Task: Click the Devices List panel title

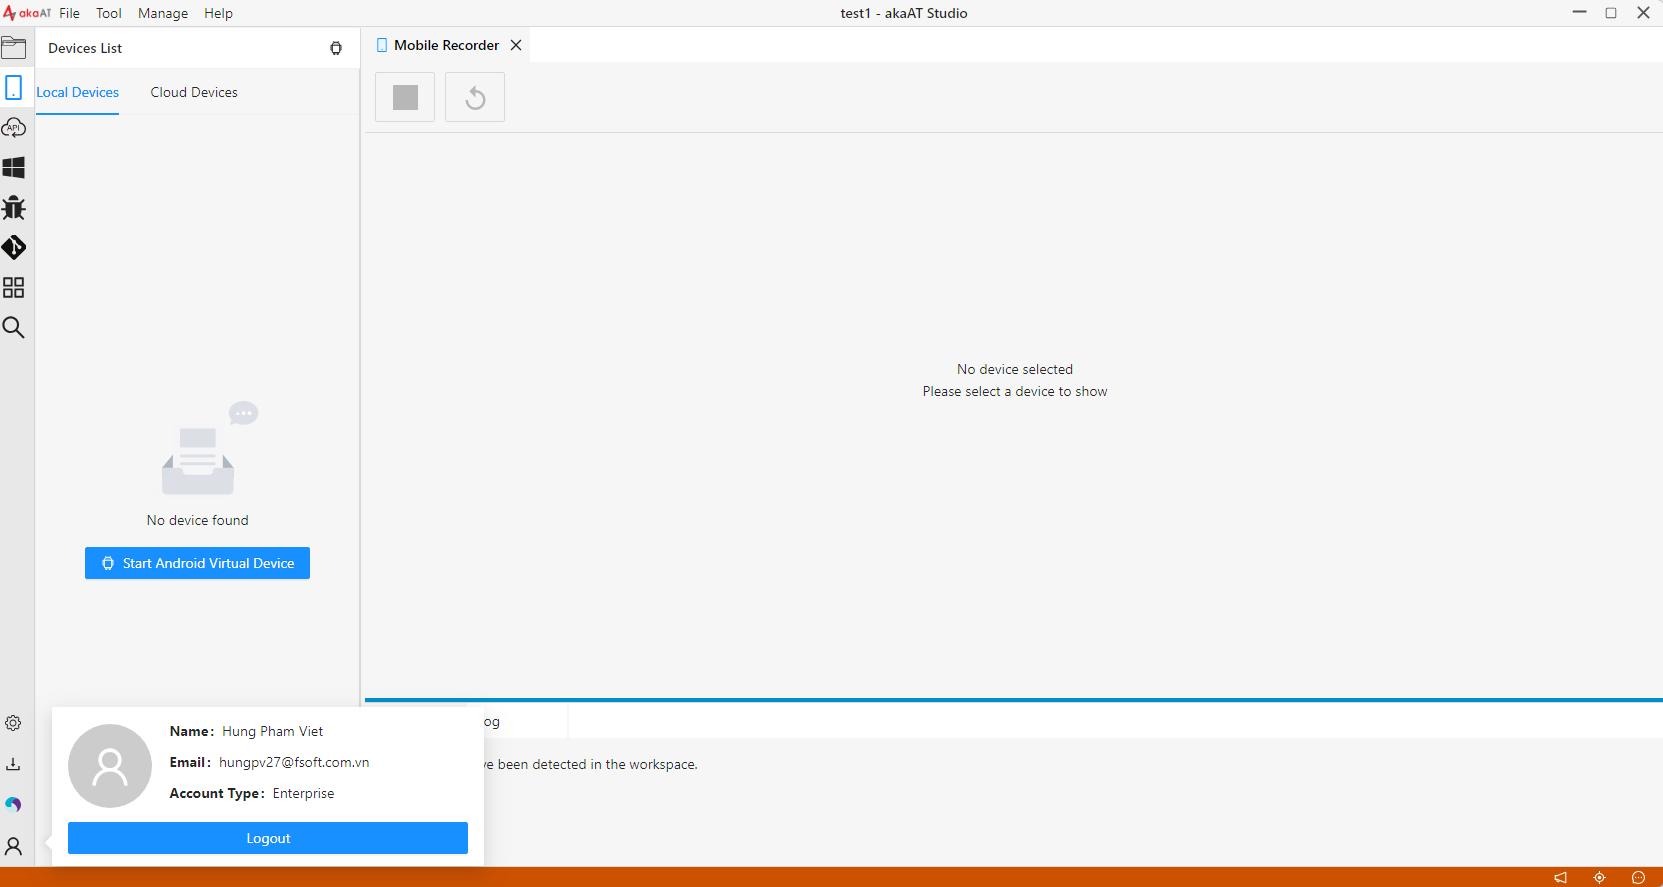Action: [x=85, y=48]
